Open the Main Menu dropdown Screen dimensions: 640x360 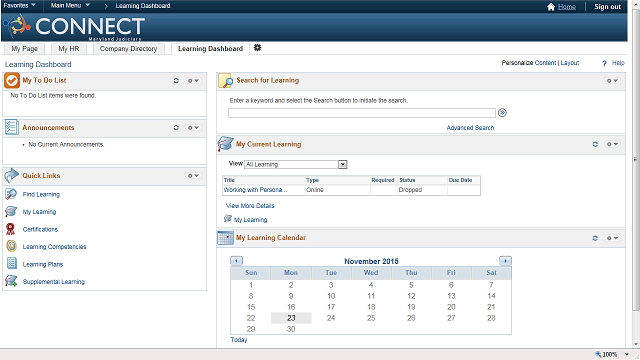tap(70, 5)
